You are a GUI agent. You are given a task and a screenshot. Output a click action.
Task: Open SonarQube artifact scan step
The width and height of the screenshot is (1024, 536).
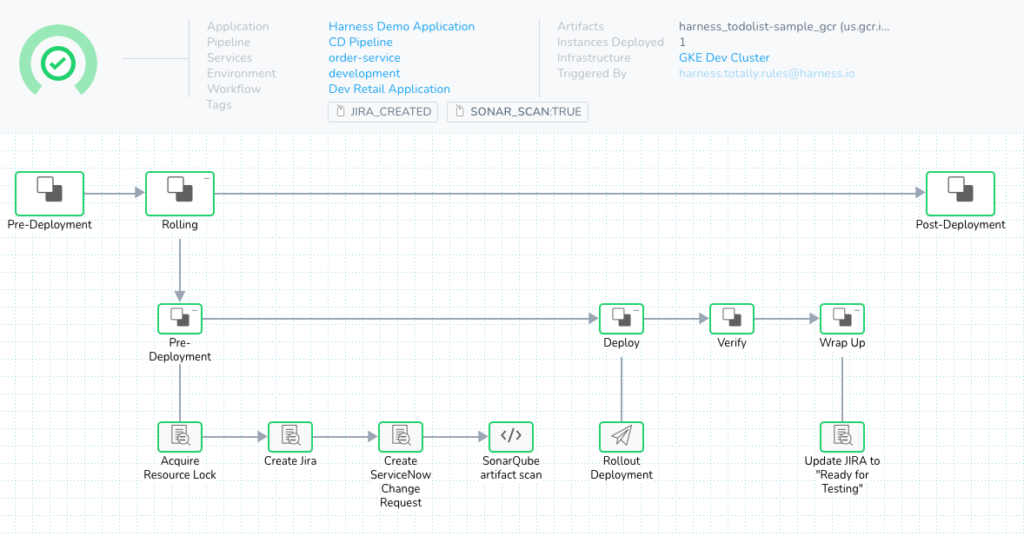tap(511, 437)
